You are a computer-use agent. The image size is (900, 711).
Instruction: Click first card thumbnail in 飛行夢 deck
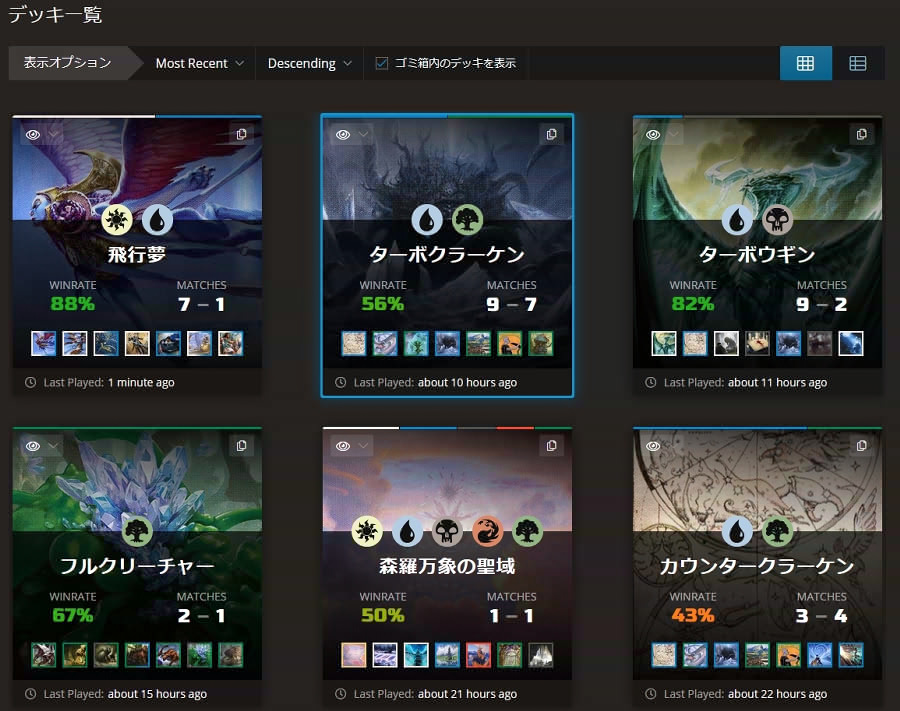coord(44,344)
